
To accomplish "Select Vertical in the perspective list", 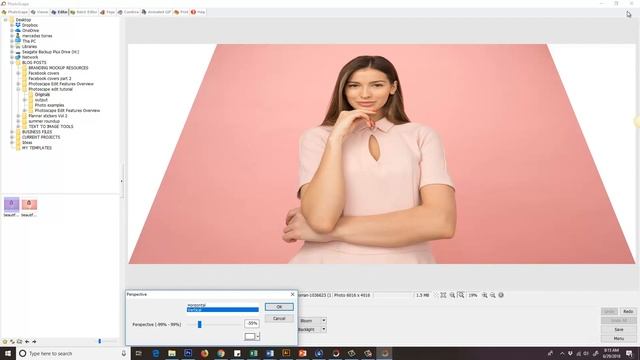I will [x=222, y=310].
